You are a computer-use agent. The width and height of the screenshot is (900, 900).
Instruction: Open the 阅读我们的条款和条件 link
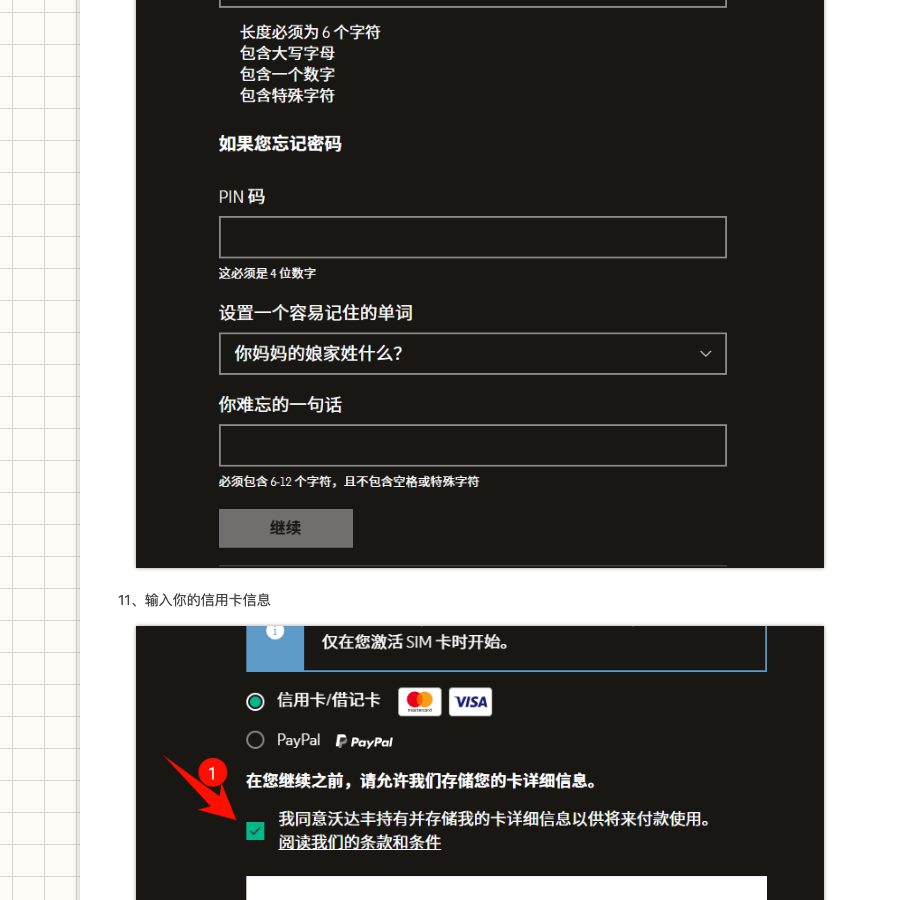pos(360,842)
